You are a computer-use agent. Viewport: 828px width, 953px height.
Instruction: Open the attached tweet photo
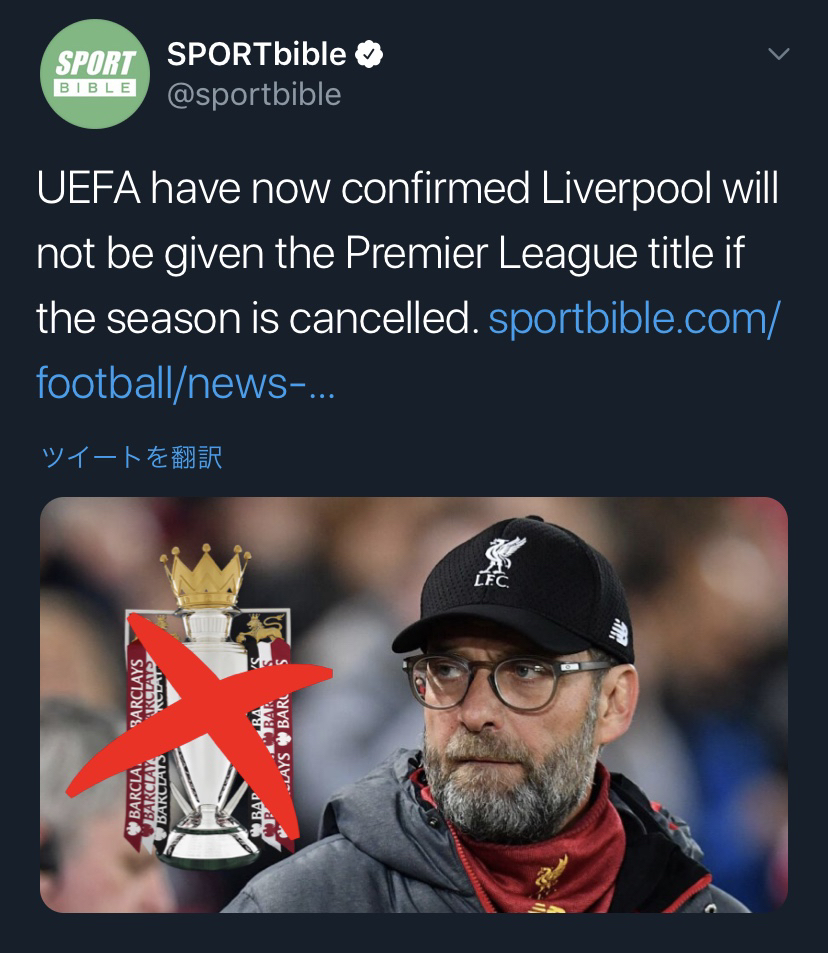(414, 704)
